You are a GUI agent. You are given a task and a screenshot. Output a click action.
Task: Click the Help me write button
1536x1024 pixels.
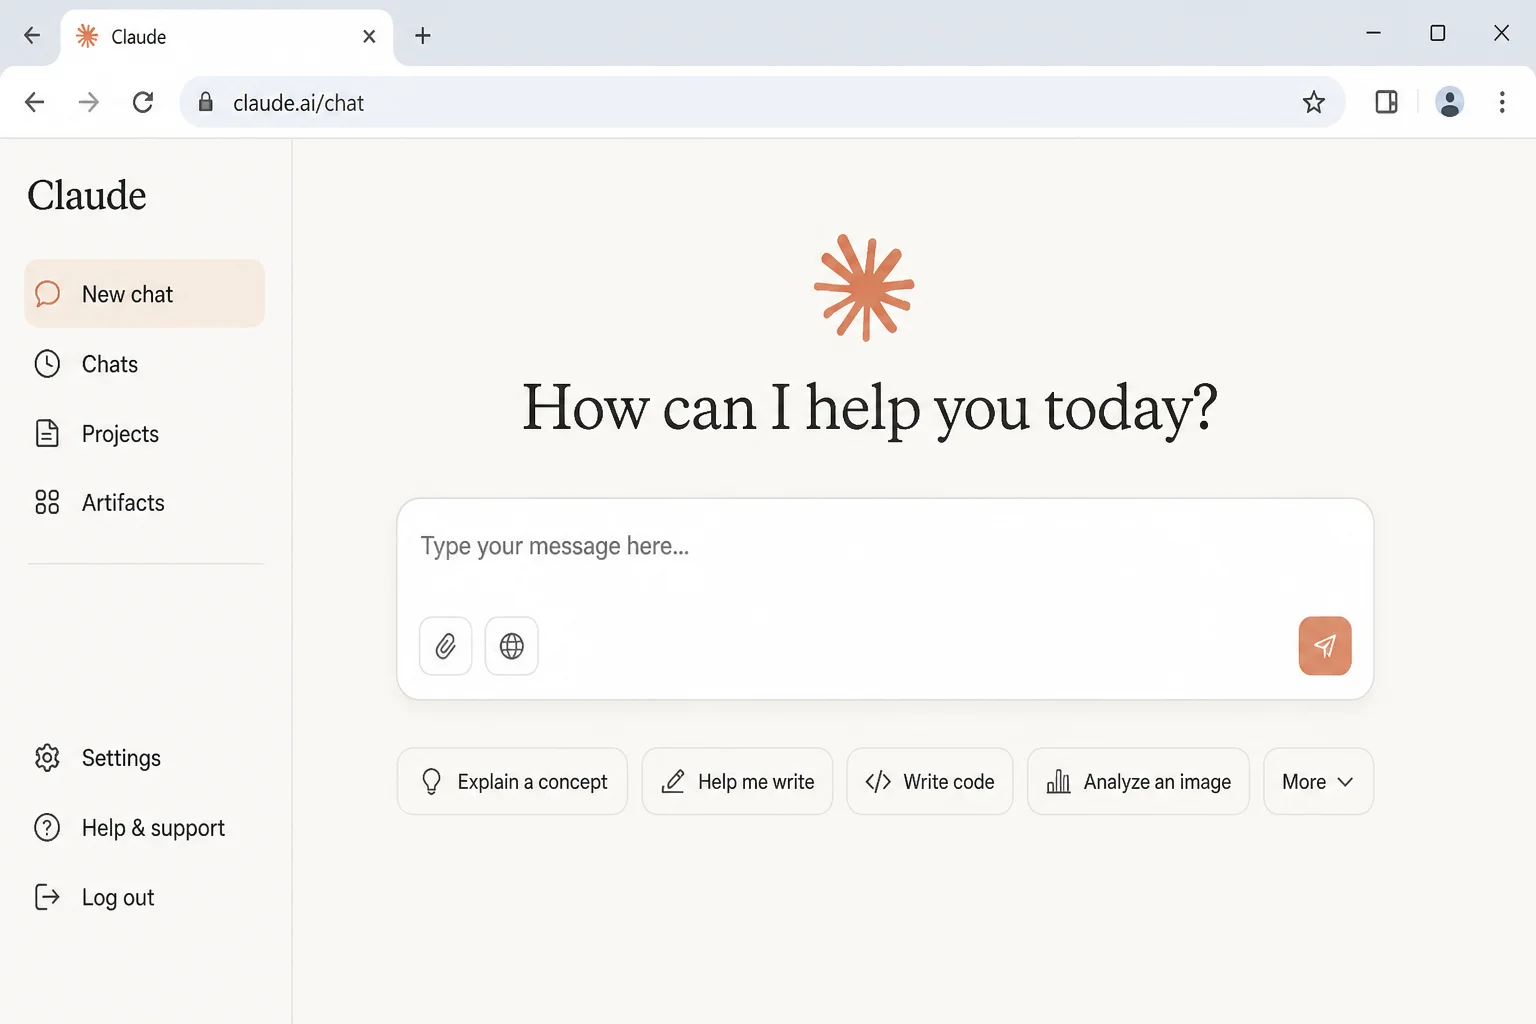point(737,781)
